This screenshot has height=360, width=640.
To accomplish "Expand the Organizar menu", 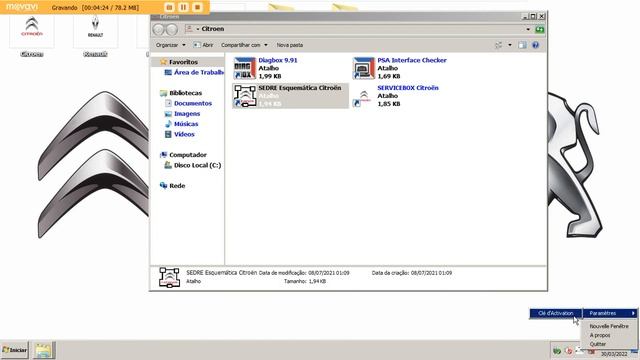I will [x=170, y=45].
